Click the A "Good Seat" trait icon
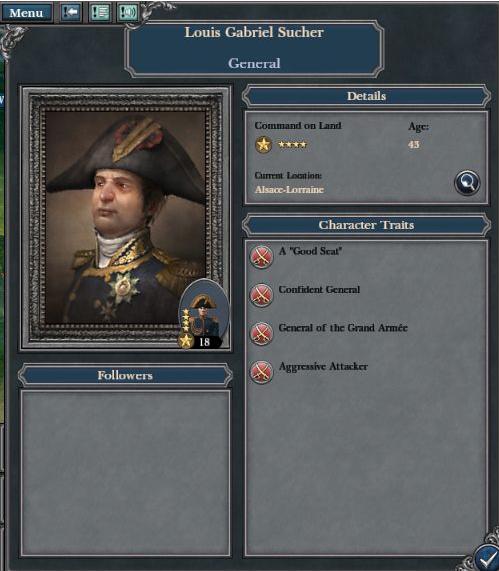Viewport: 499px width, 571px height. (x=261, y=257)
